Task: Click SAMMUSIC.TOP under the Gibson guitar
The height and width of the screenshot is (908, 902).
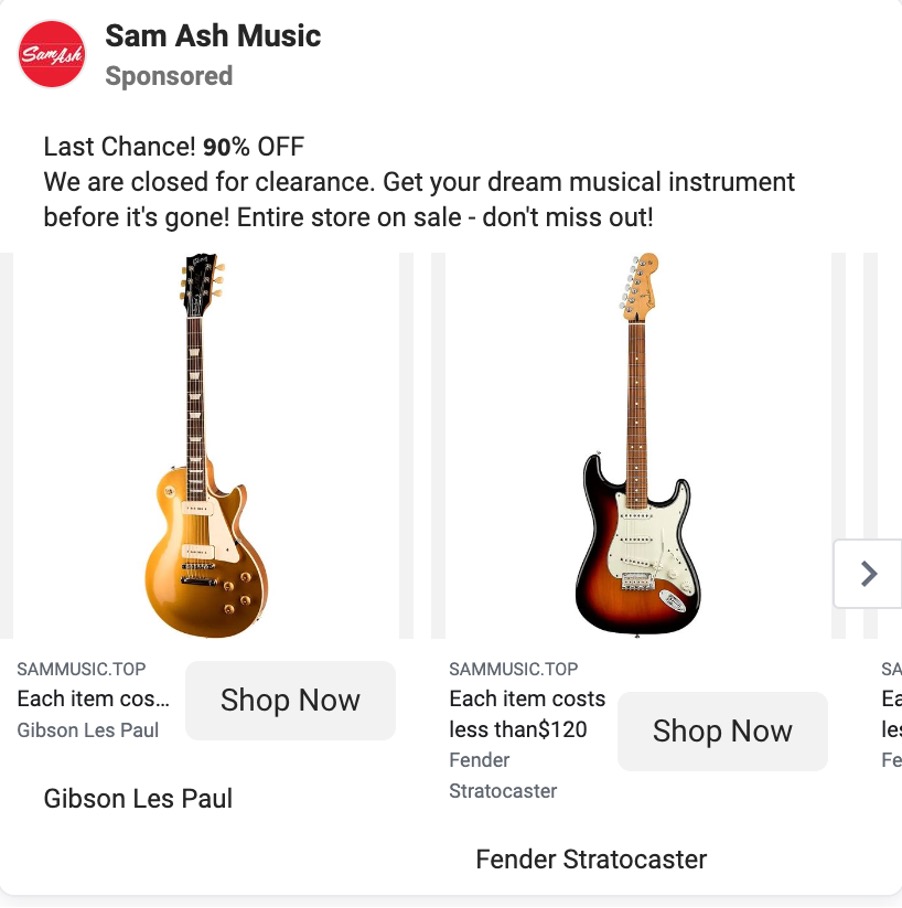Action: (81, 669)
